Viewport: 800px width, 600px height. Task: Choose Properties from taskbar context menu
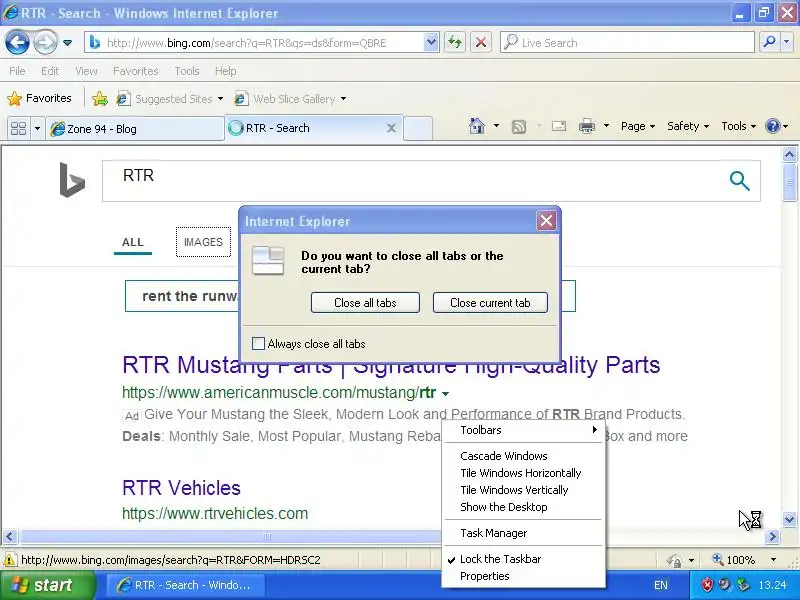[523, 576]
